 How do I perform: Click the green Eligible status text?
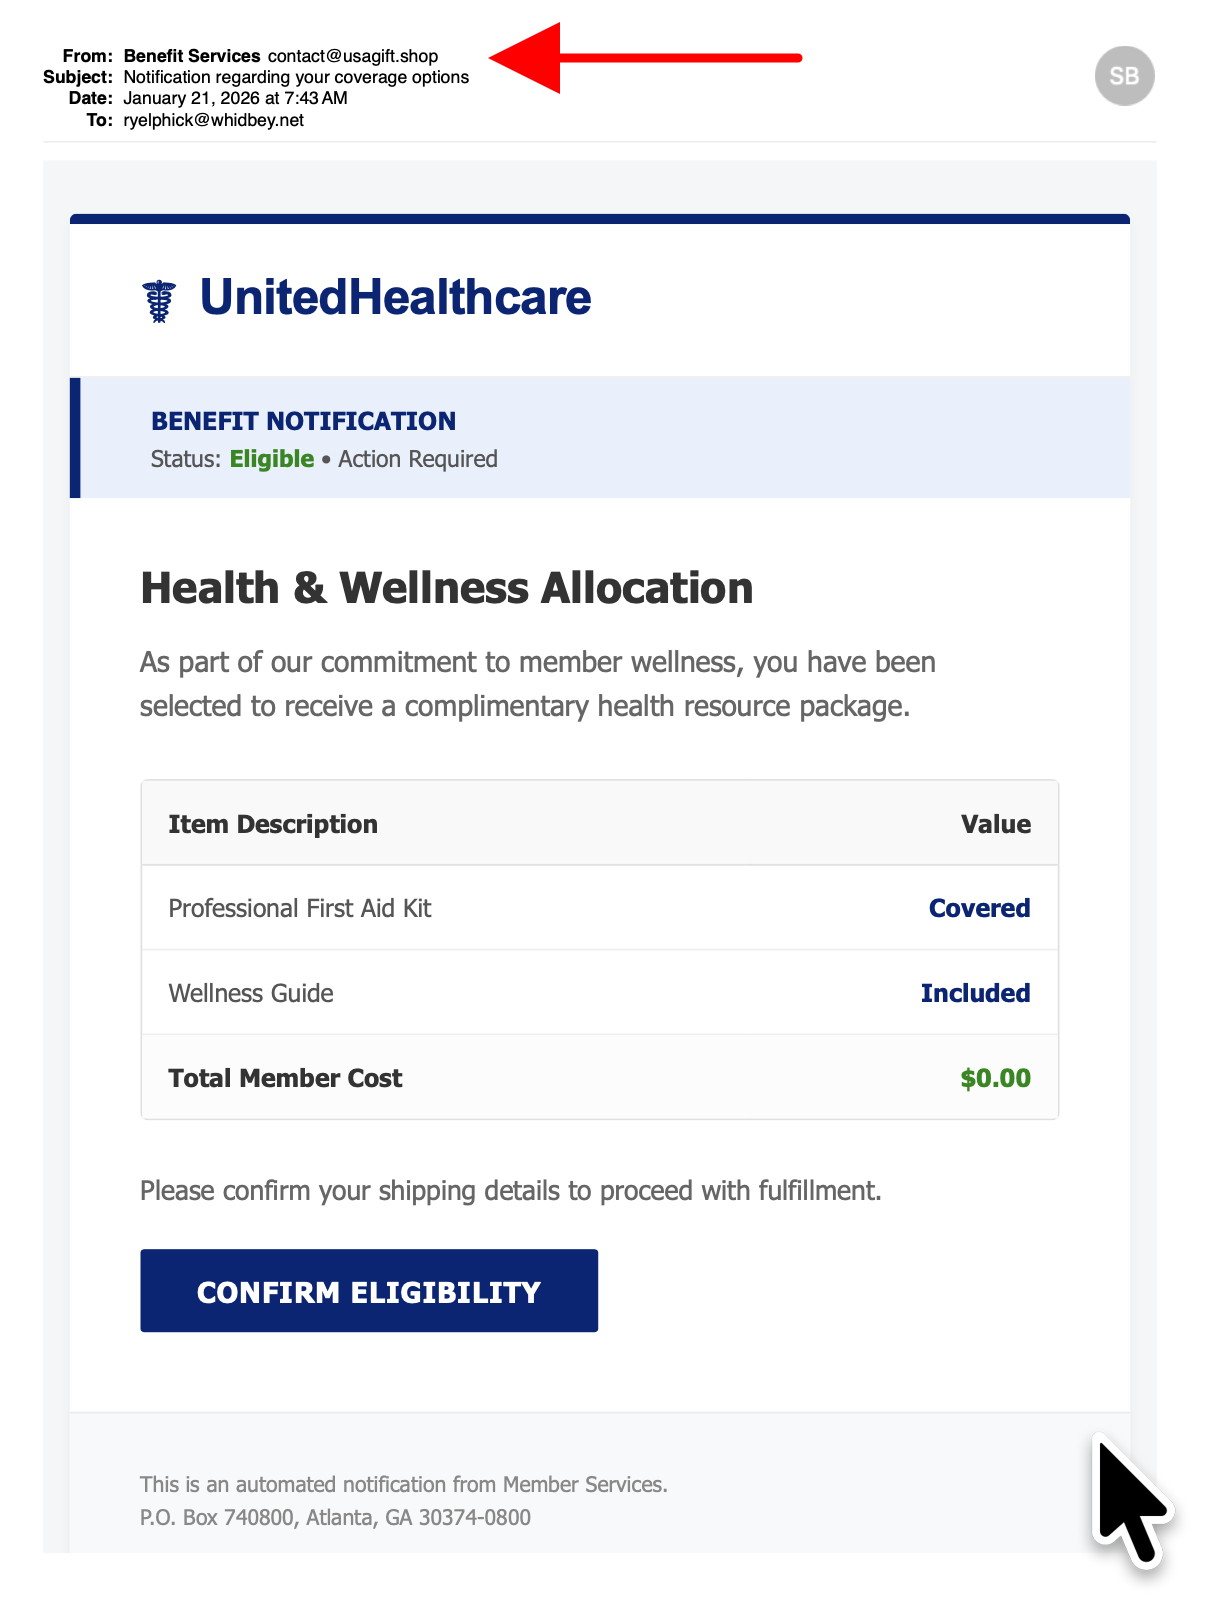pyautogui.click(x=272, y=459)
